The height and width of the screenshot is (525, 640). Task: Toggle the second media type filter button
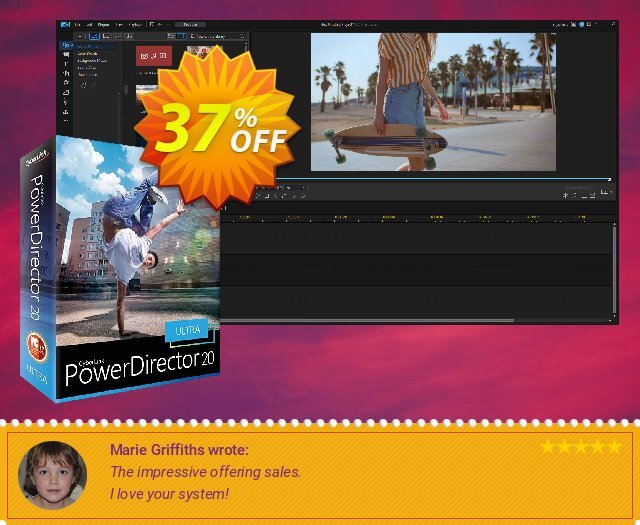click(106, 36)
